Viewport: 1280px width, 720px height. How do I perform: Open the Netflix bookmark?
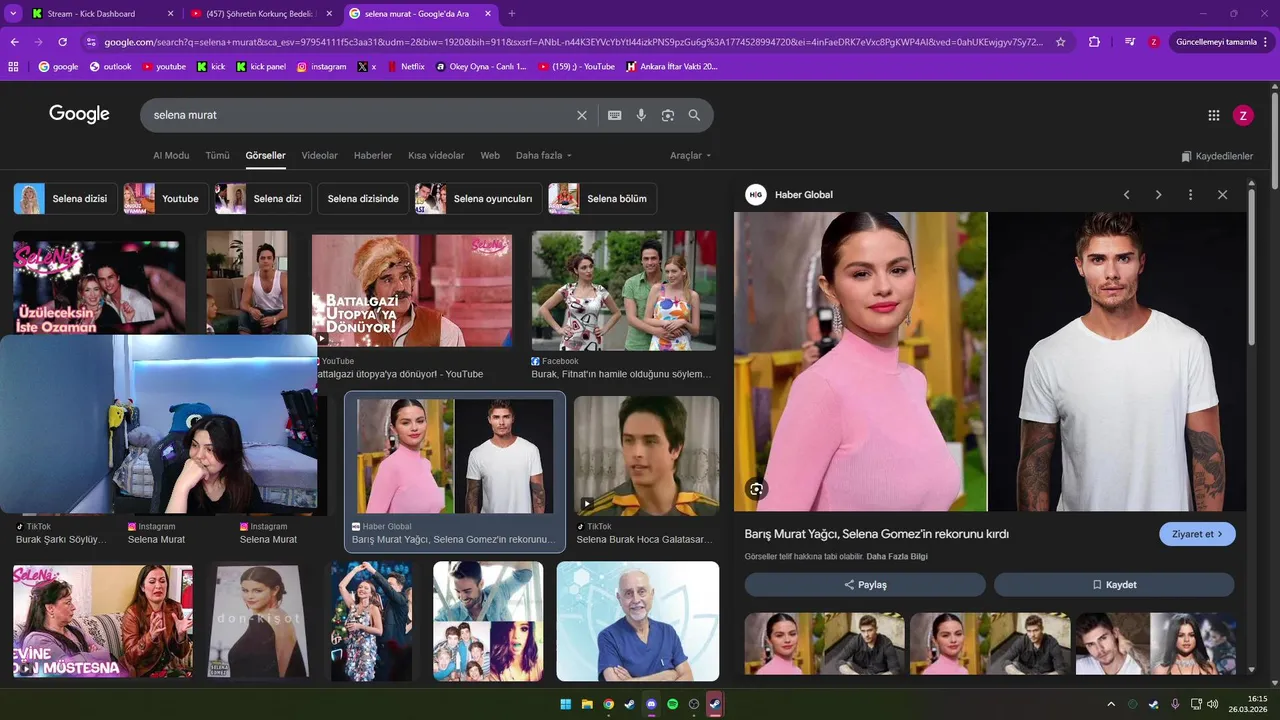click(405, 67)
